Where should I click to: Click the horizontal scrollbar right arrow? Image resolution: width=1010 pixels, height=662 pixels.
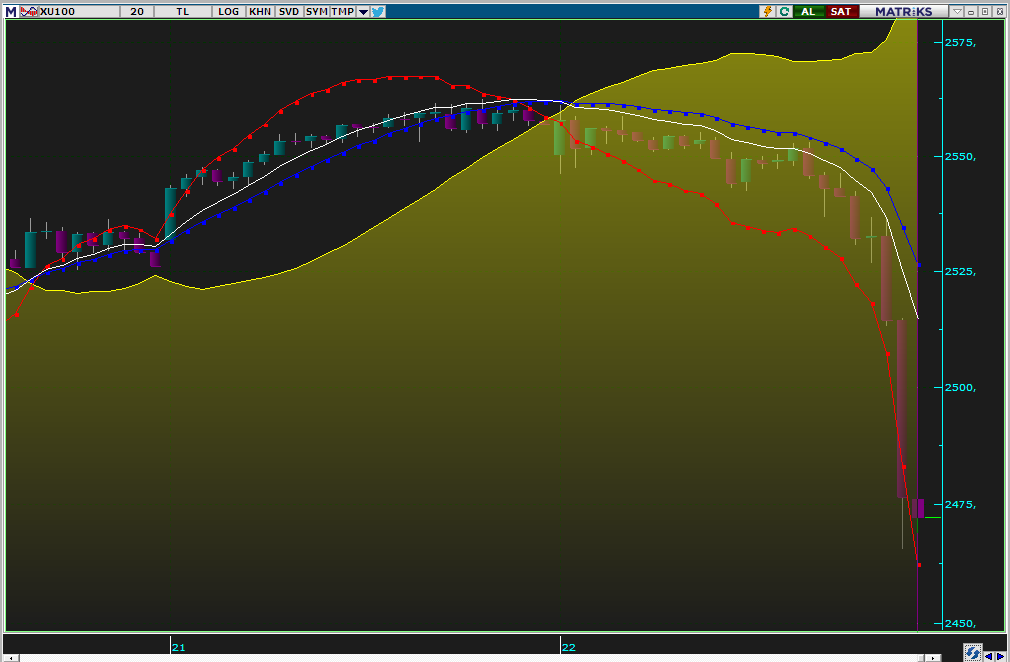934,658
